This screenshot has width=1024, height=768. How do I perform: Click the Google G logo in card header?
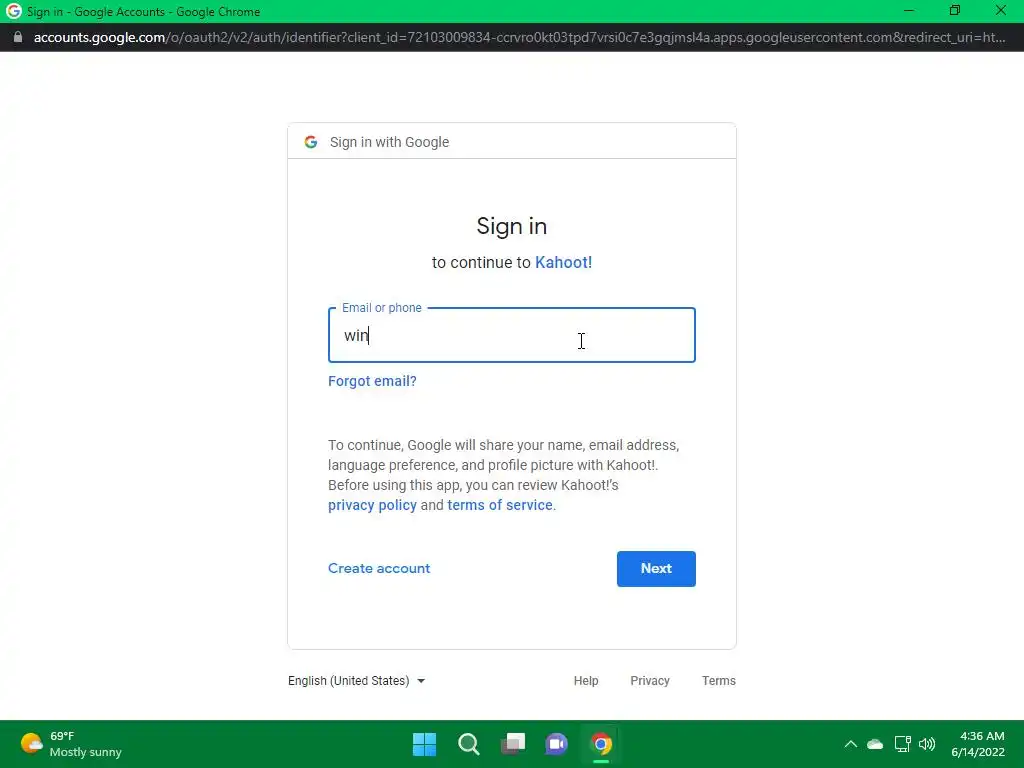(x=311, y=142)
